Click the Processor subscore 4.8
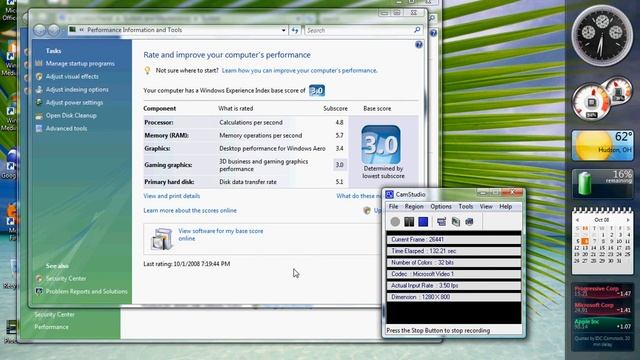 (339, 122)
